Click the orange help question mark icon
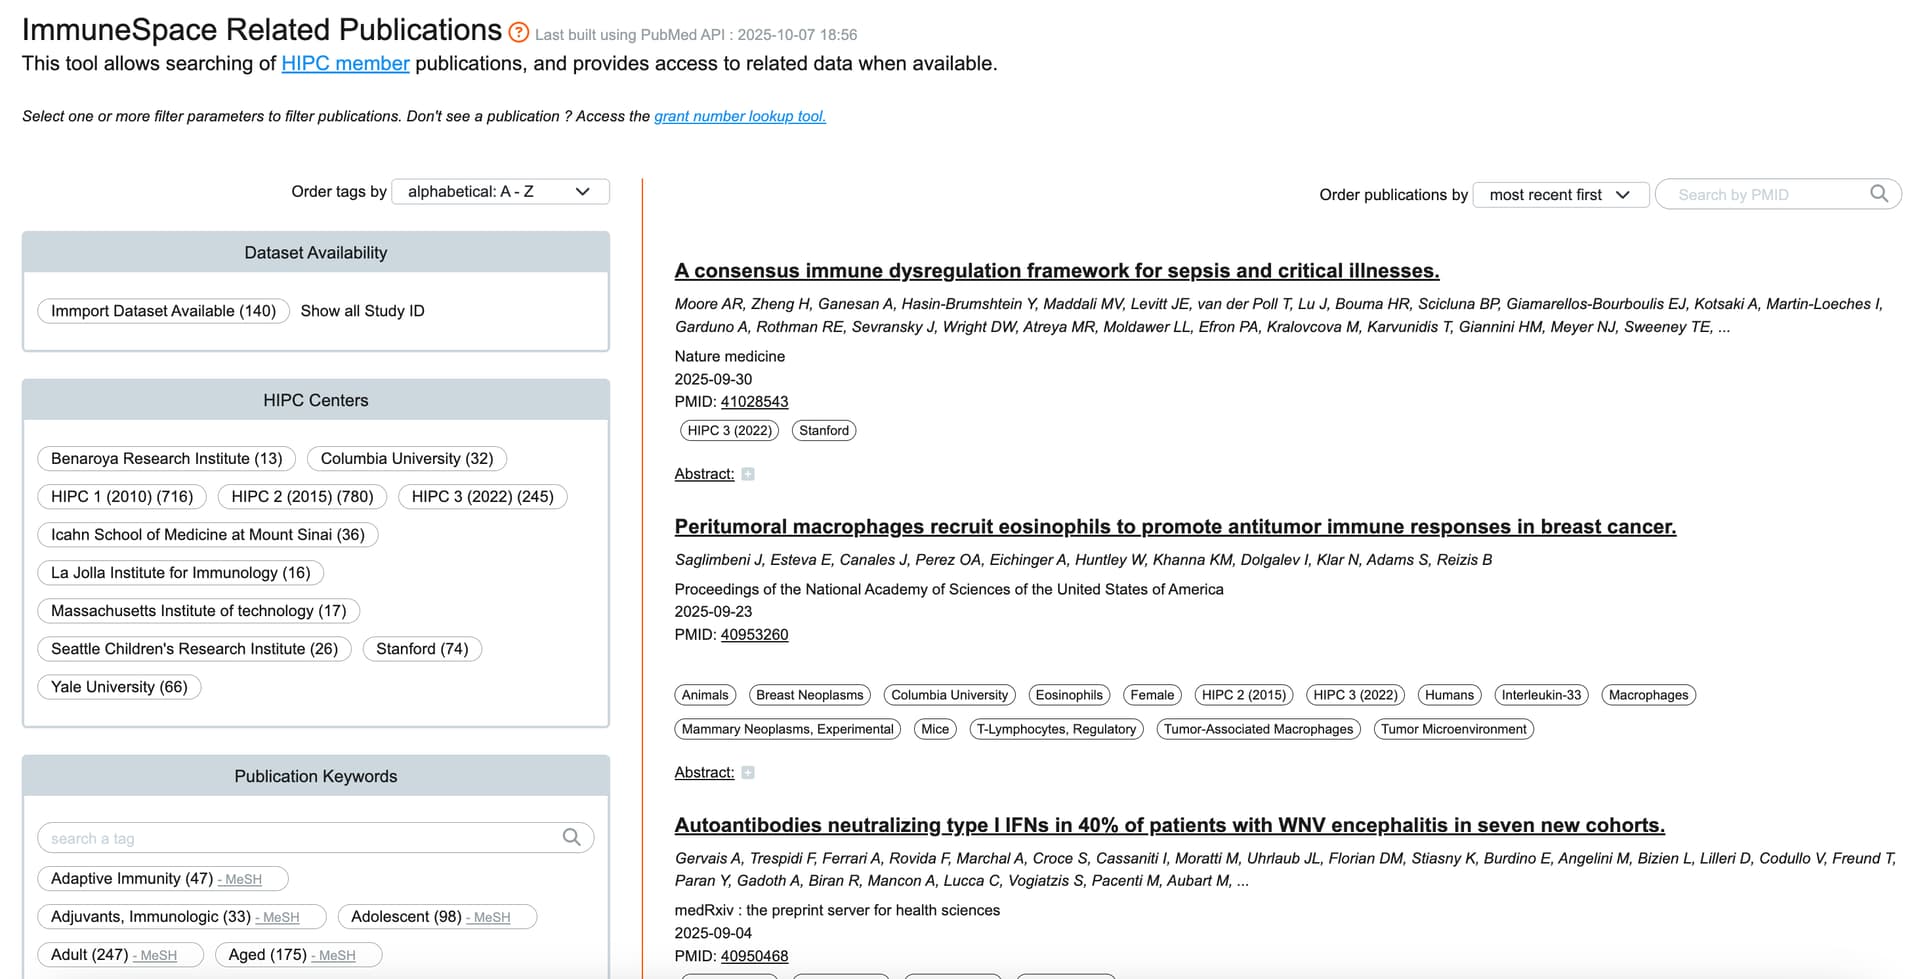Screen dimensions: 1920x979 [x=518, y=32]
